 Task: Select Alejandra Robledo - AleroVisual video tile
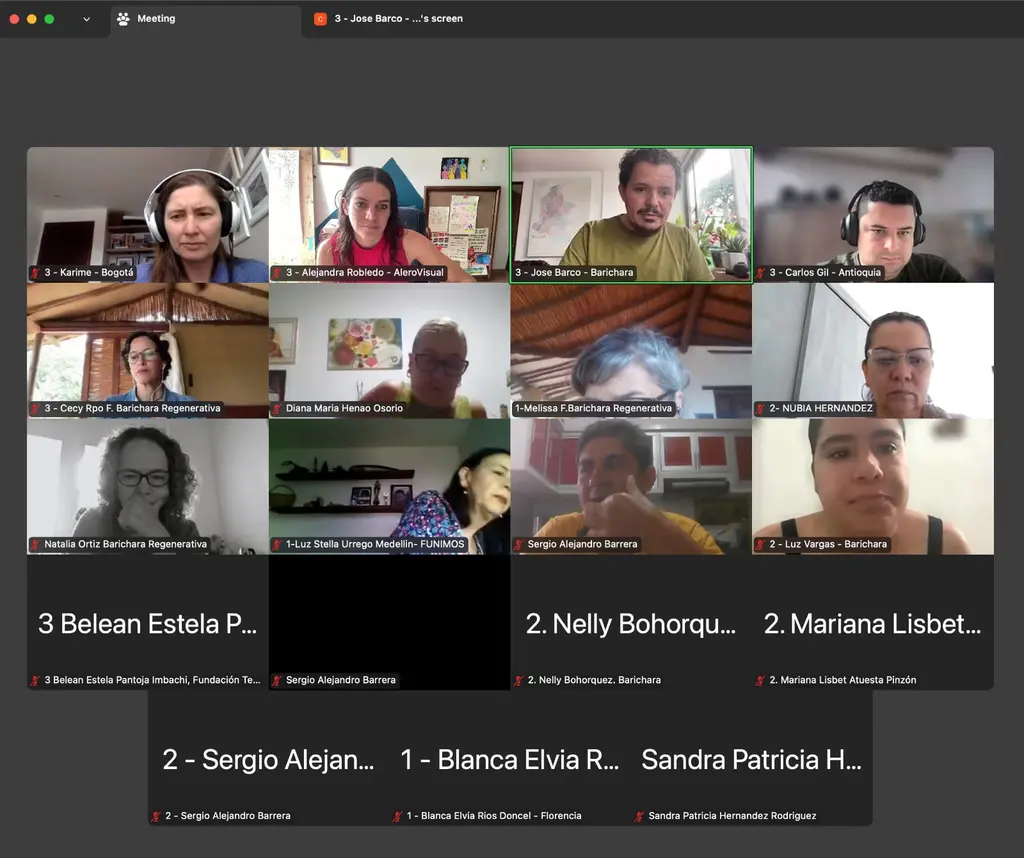point(389,214)
